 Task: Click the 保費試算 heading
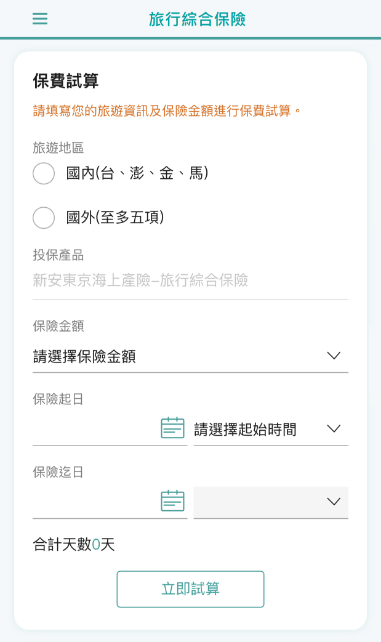click(x=65, y=81)
